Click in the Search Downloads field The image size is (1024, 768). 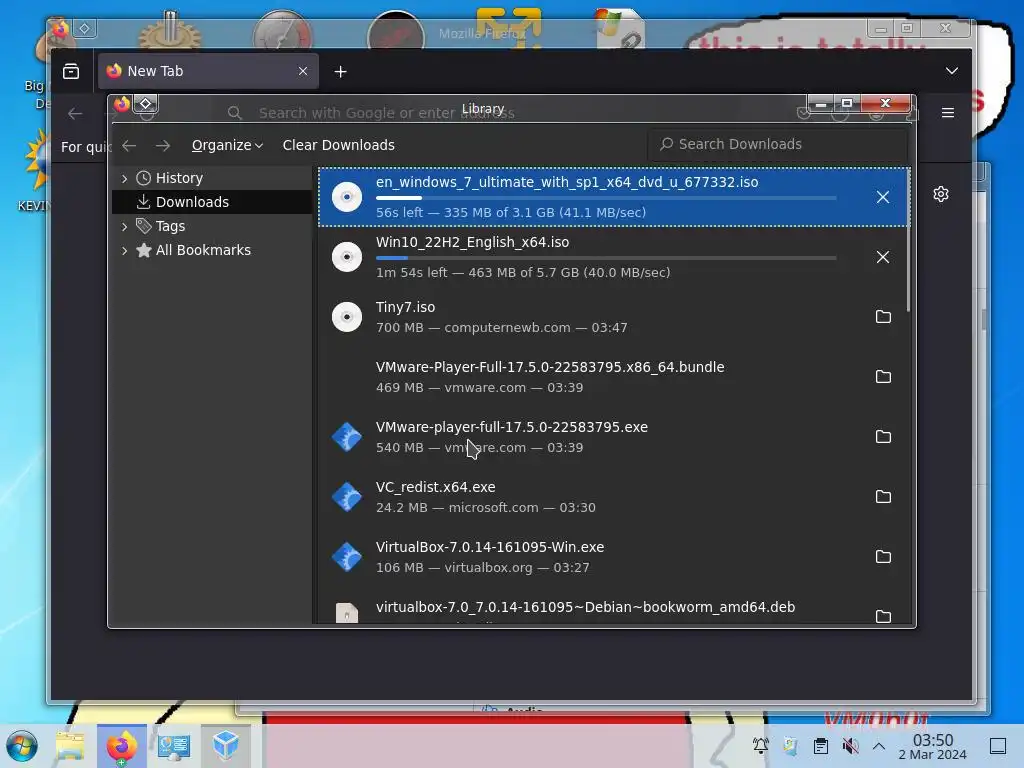click(778, 144)
